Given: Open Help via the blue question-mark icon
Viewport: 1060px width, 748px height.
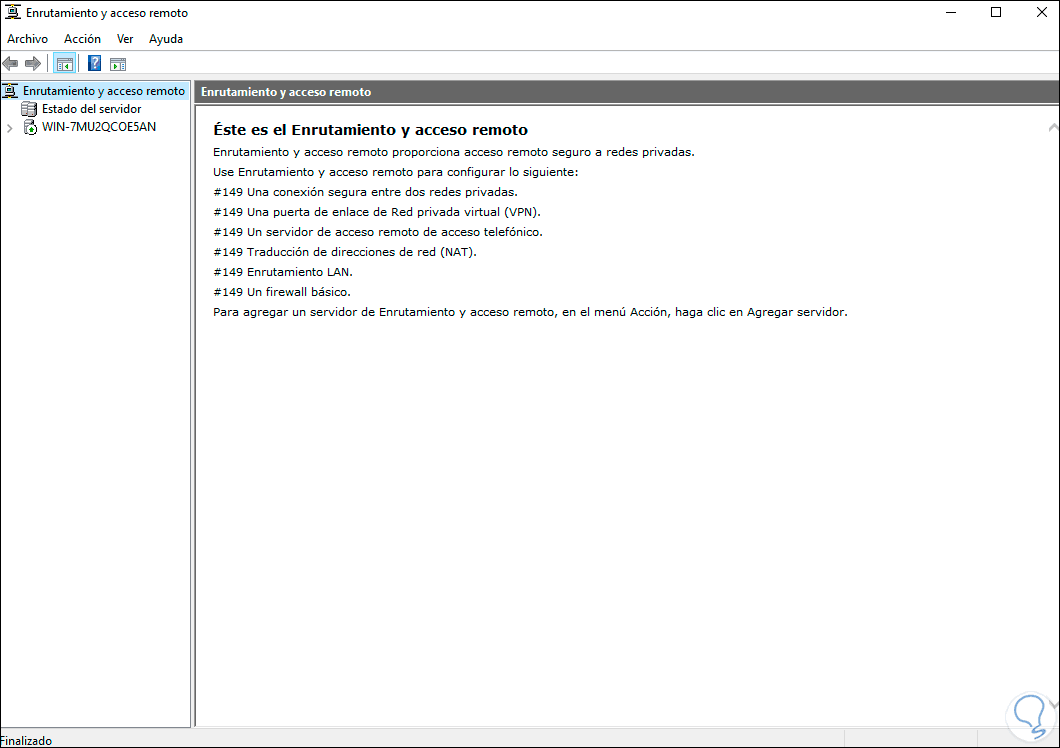Looking at the screenshot, I should point(95,64).
